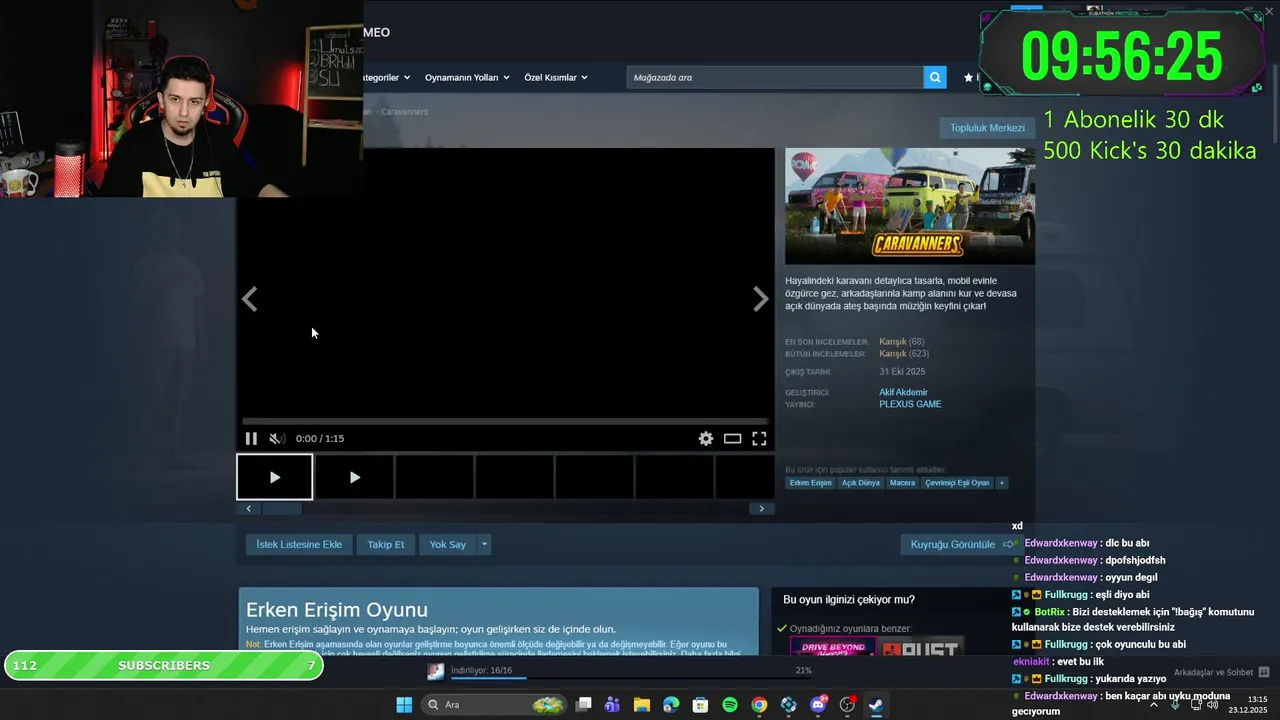1280x720 pixels.
Task: Open Arkadaşlar ve Sohbet friends panel
Action: point(1221,672)
